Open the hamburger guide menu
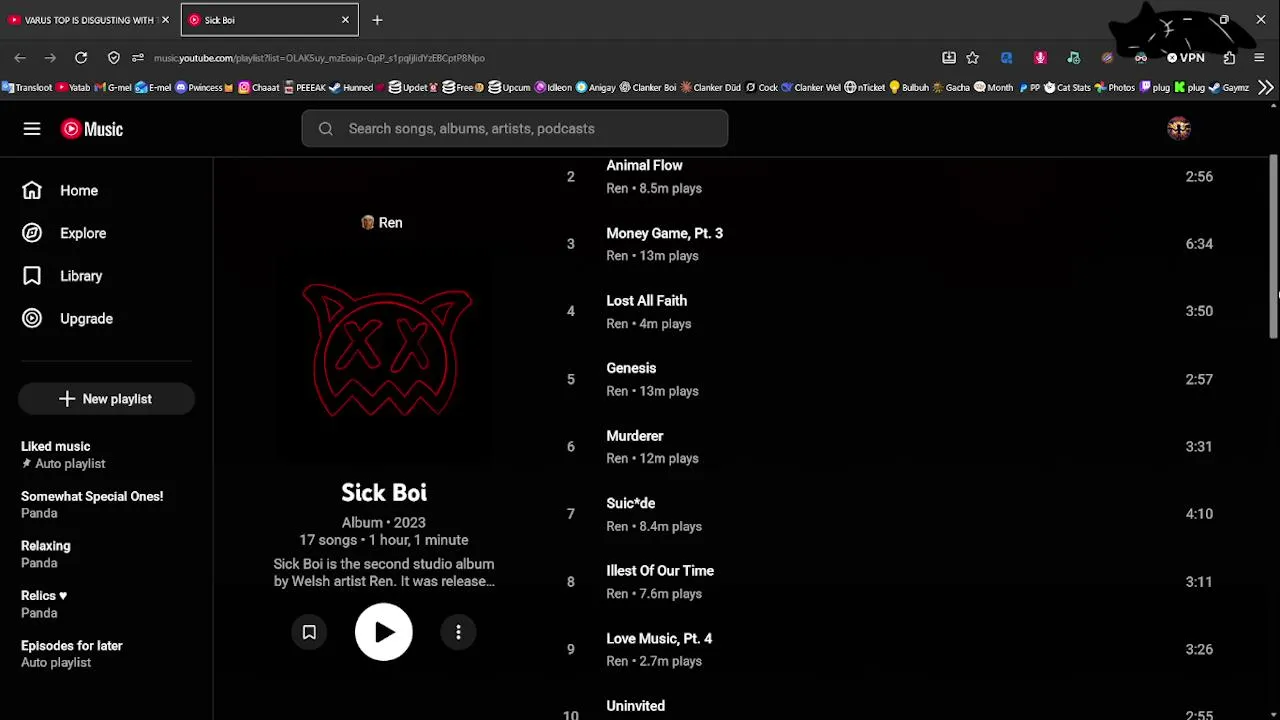 [x=32, y=129]
